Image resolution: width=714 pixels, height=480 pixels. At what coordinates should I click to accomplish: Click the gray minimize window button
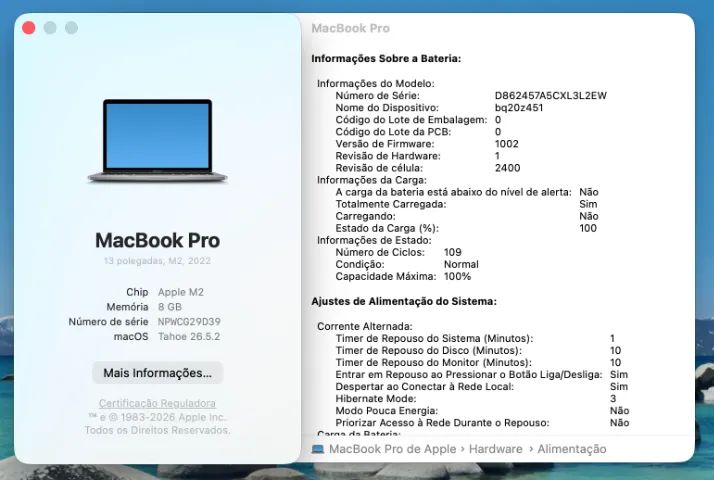coord(50,28)
